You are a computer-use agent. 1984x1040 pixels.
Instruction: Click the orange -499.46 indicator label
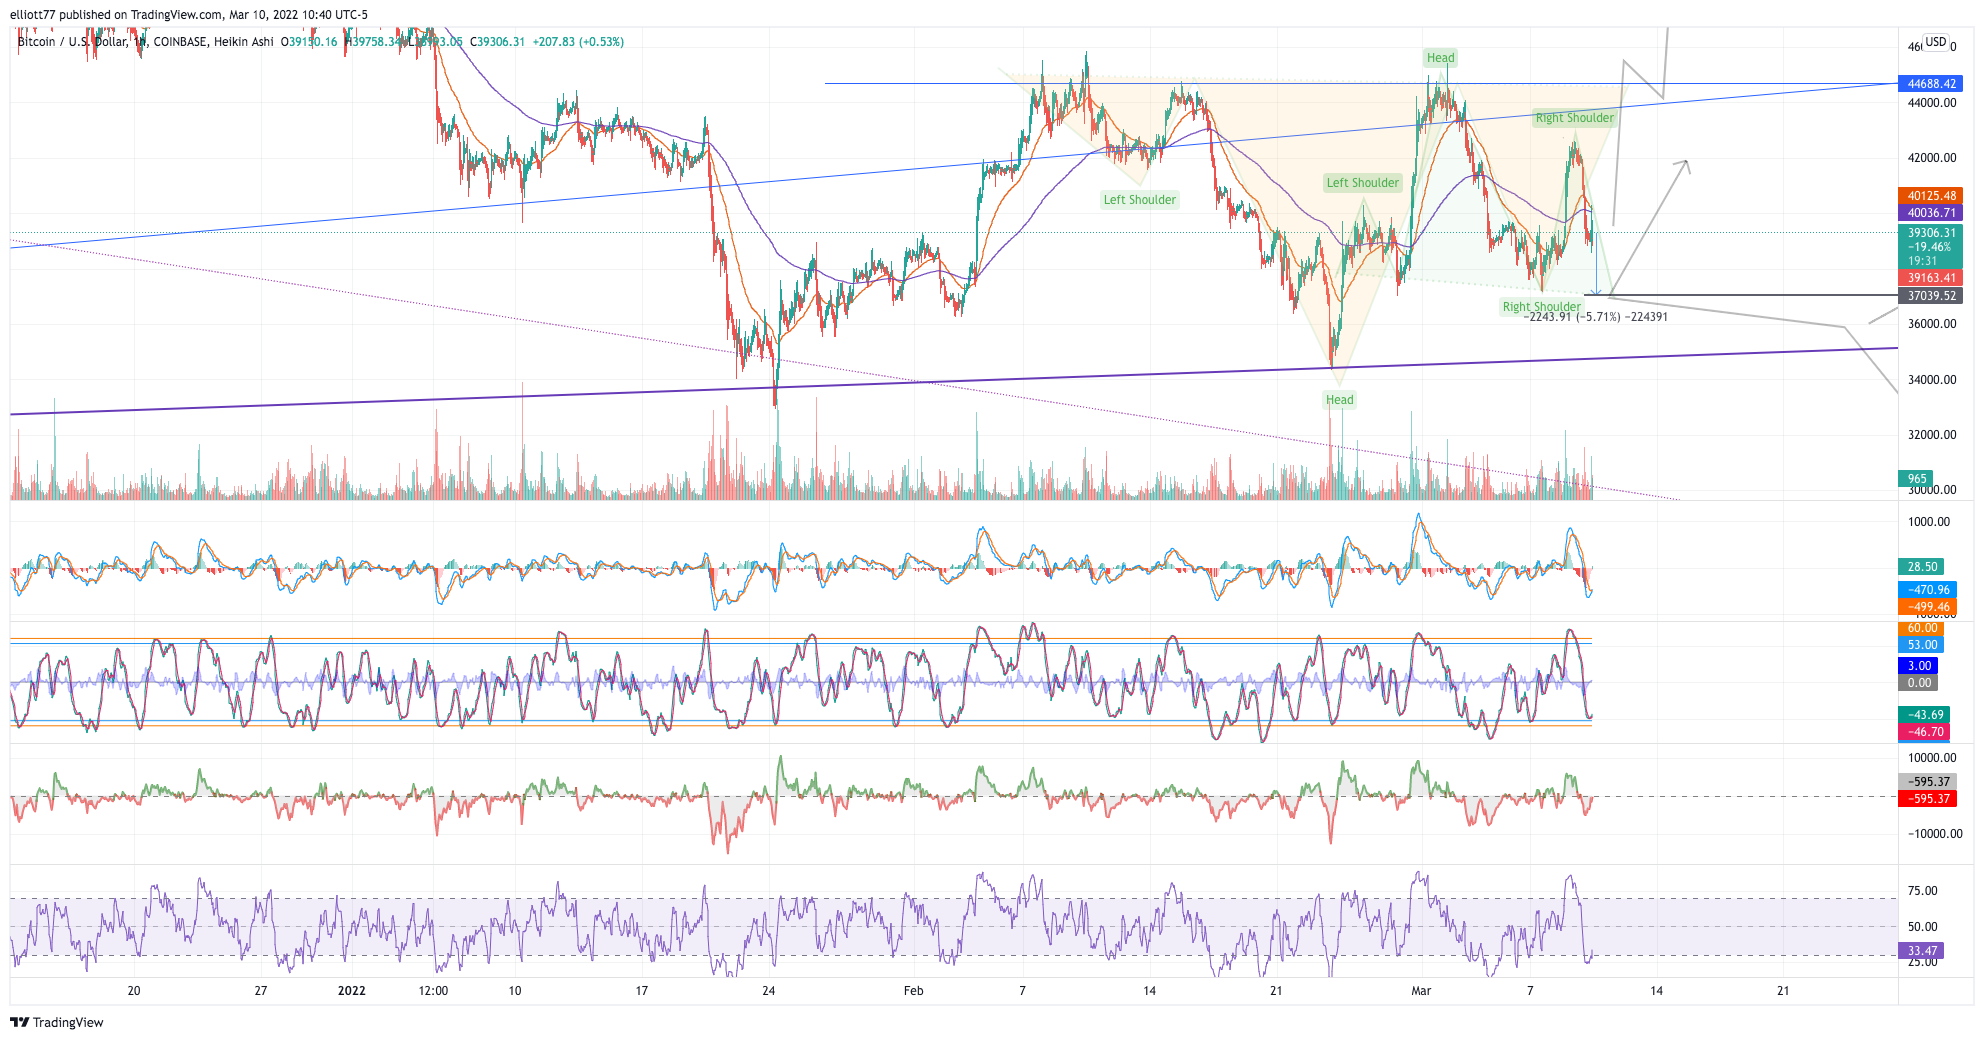tap(1927, 607)
